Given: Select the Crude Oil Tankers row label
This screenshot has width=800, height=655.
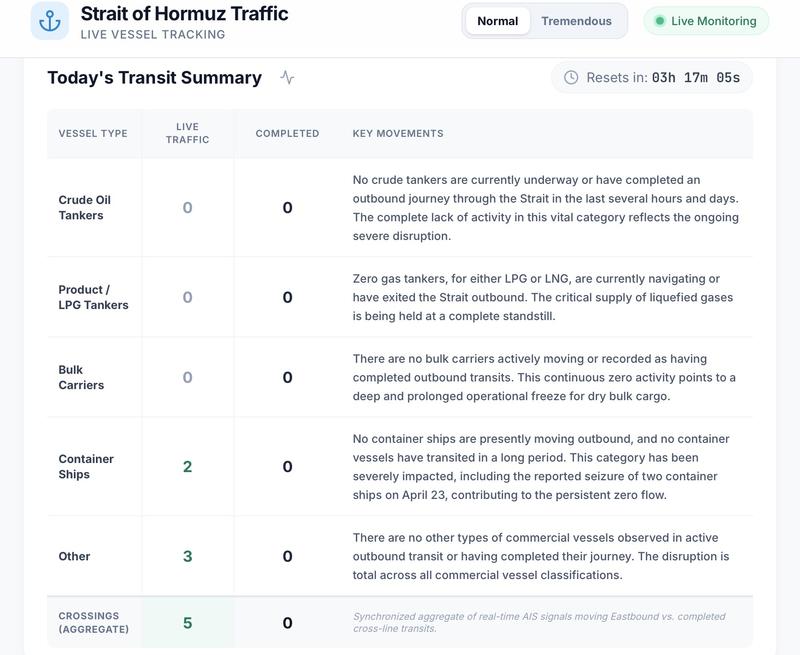Looking at the screenshot, I should pyautogui.click(x=85, y=208).
